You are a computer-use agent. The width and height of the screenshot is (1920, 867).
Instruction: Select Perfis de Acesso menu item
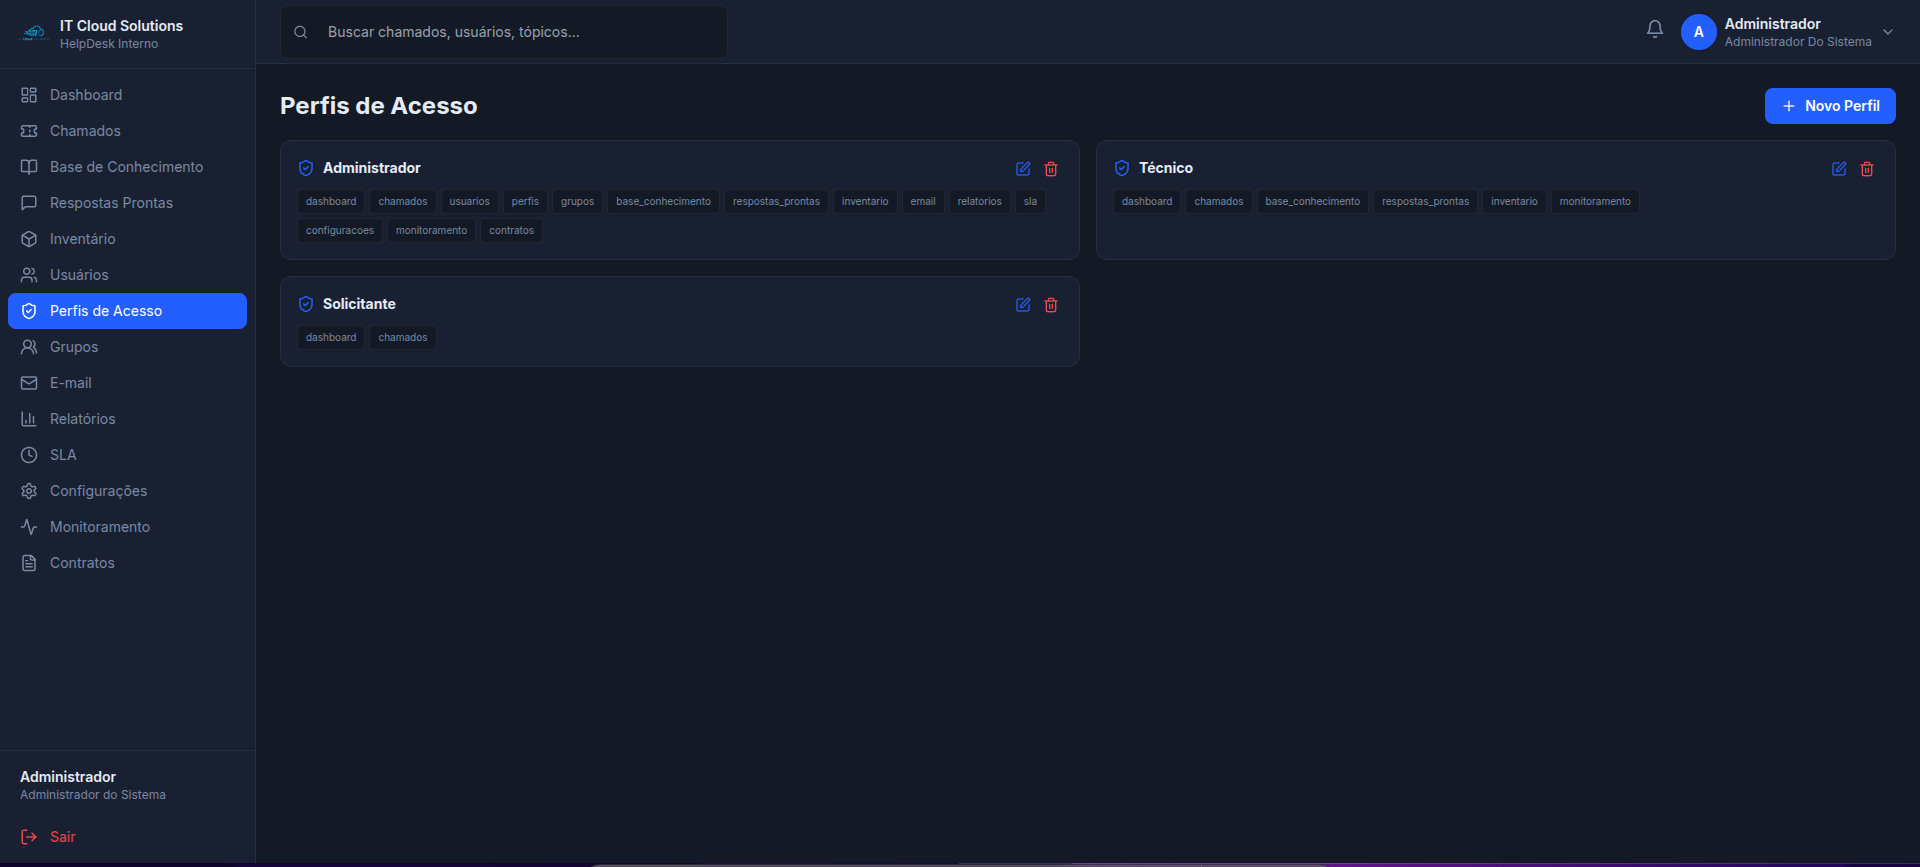(x=127, y=311)
